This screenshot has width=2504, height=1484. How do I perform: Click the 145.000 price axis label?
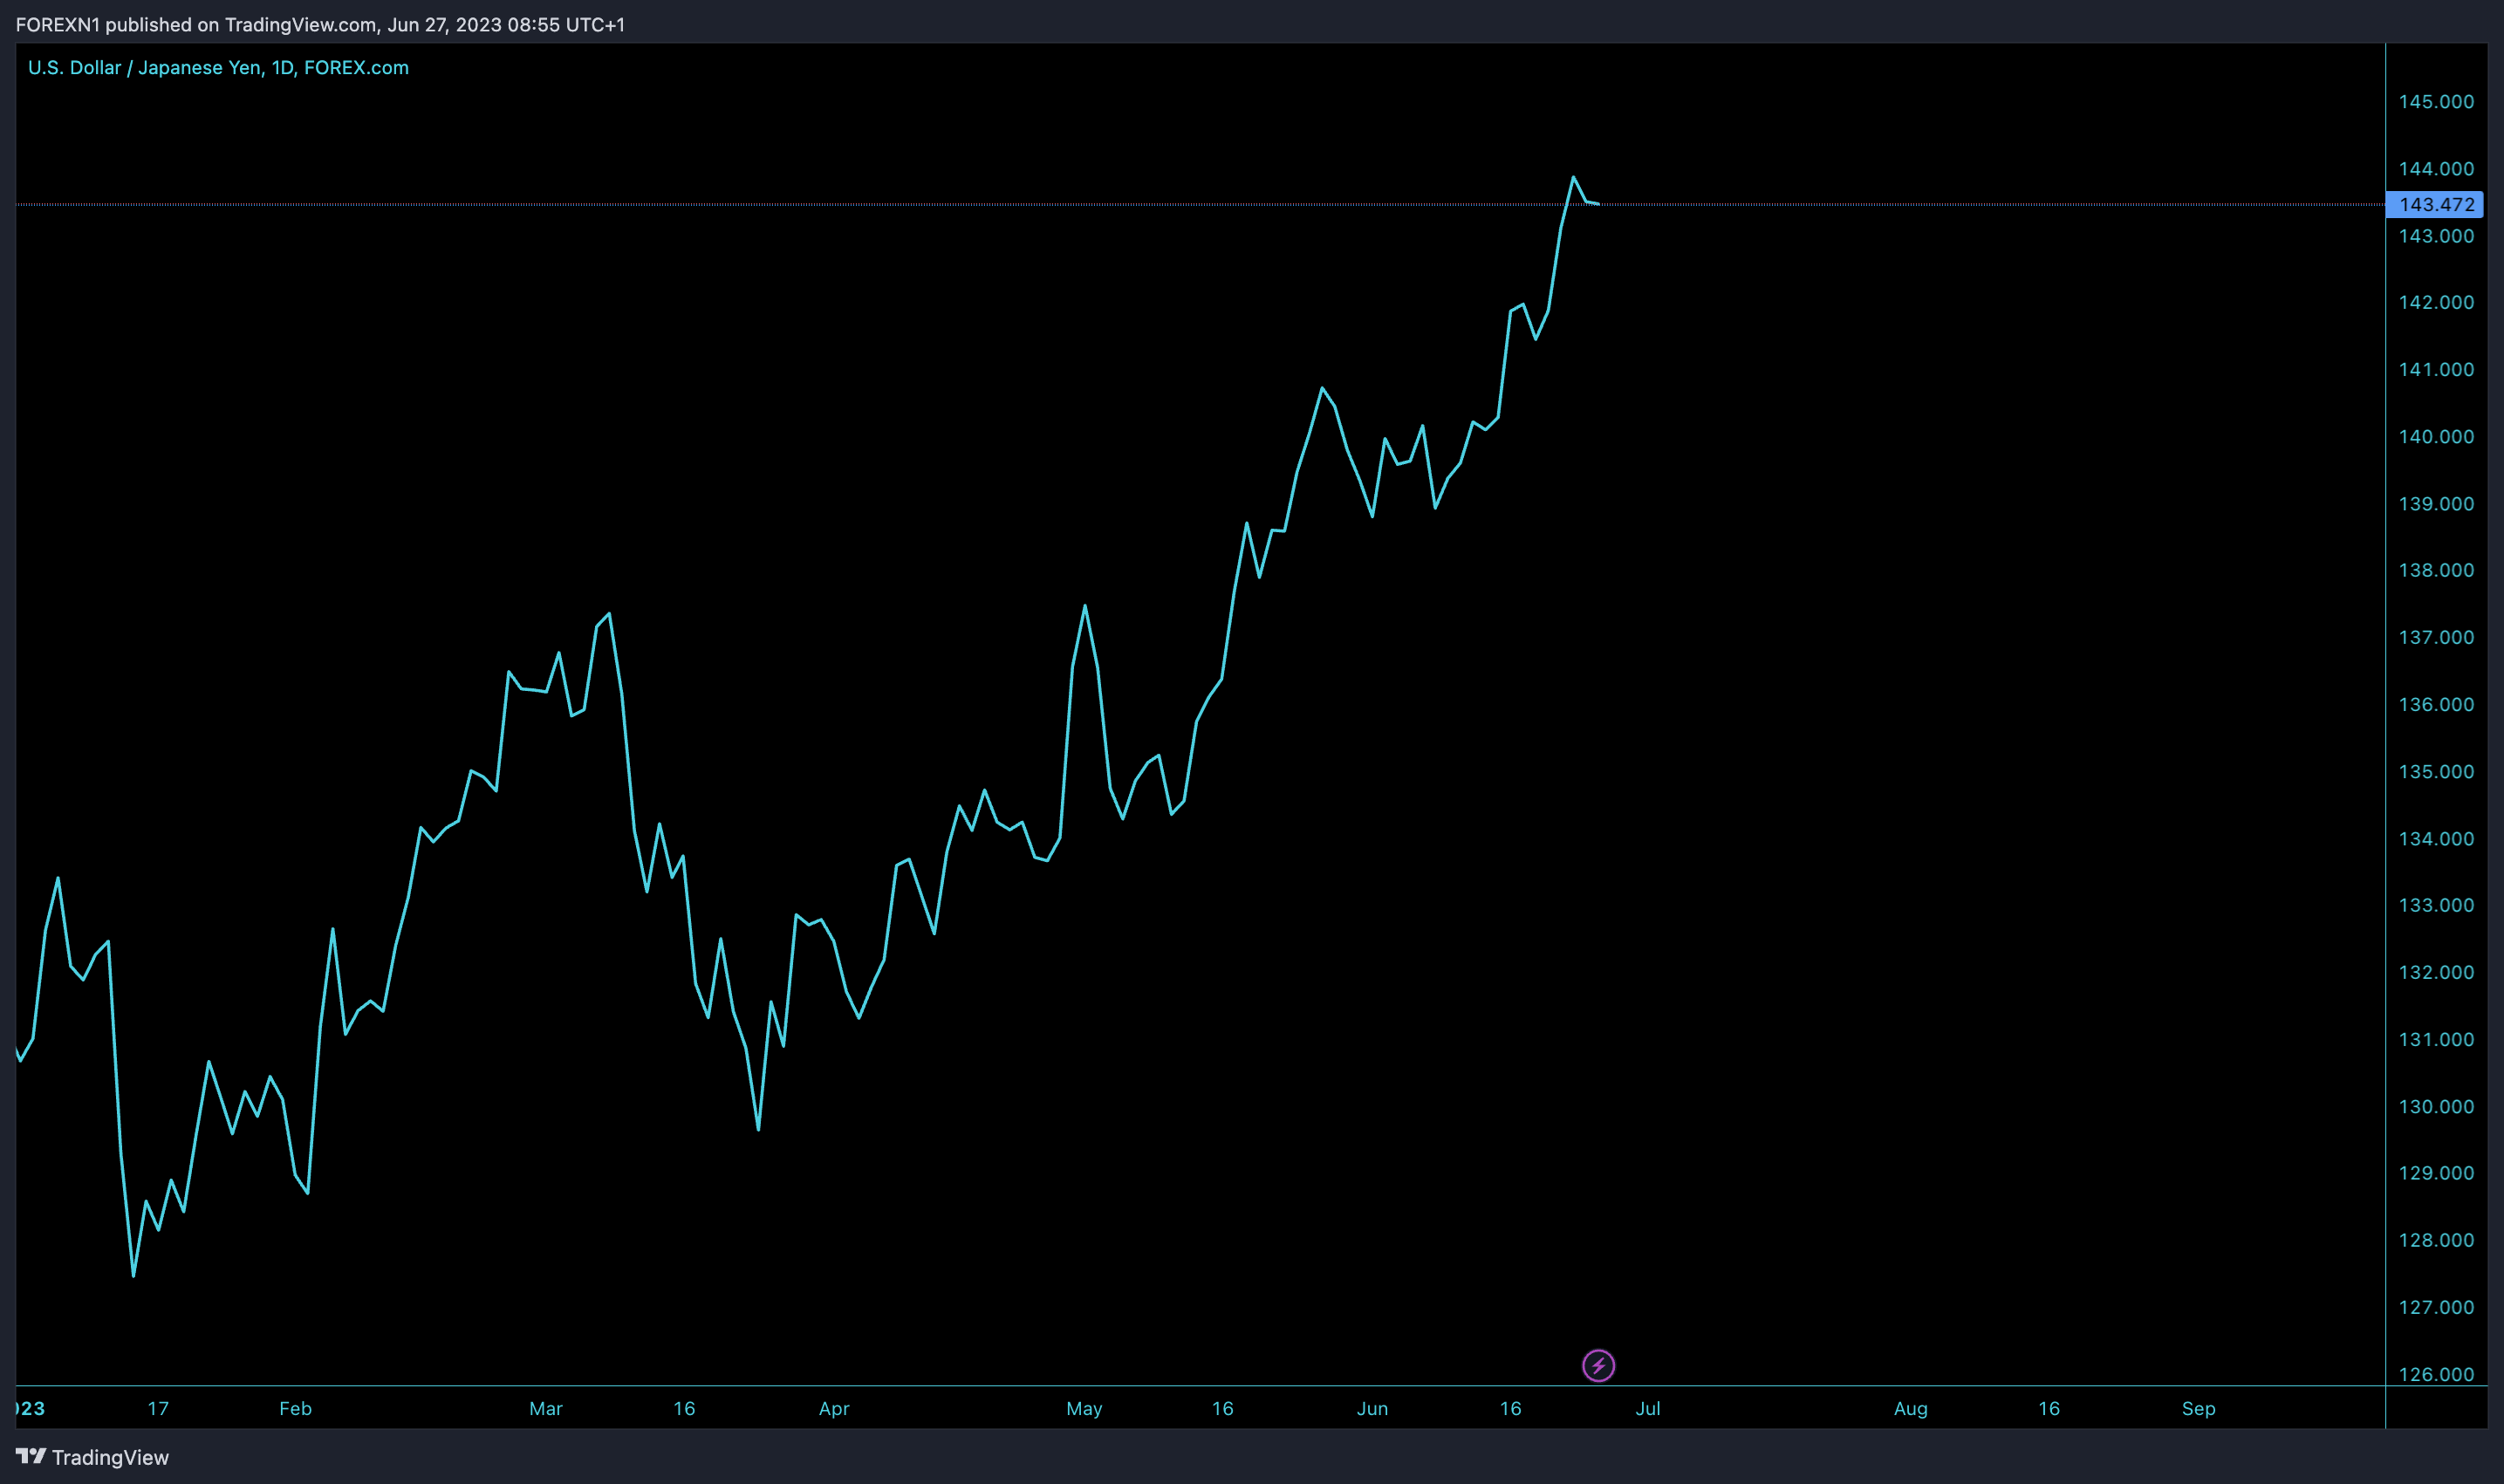(x=2436, y=101)
